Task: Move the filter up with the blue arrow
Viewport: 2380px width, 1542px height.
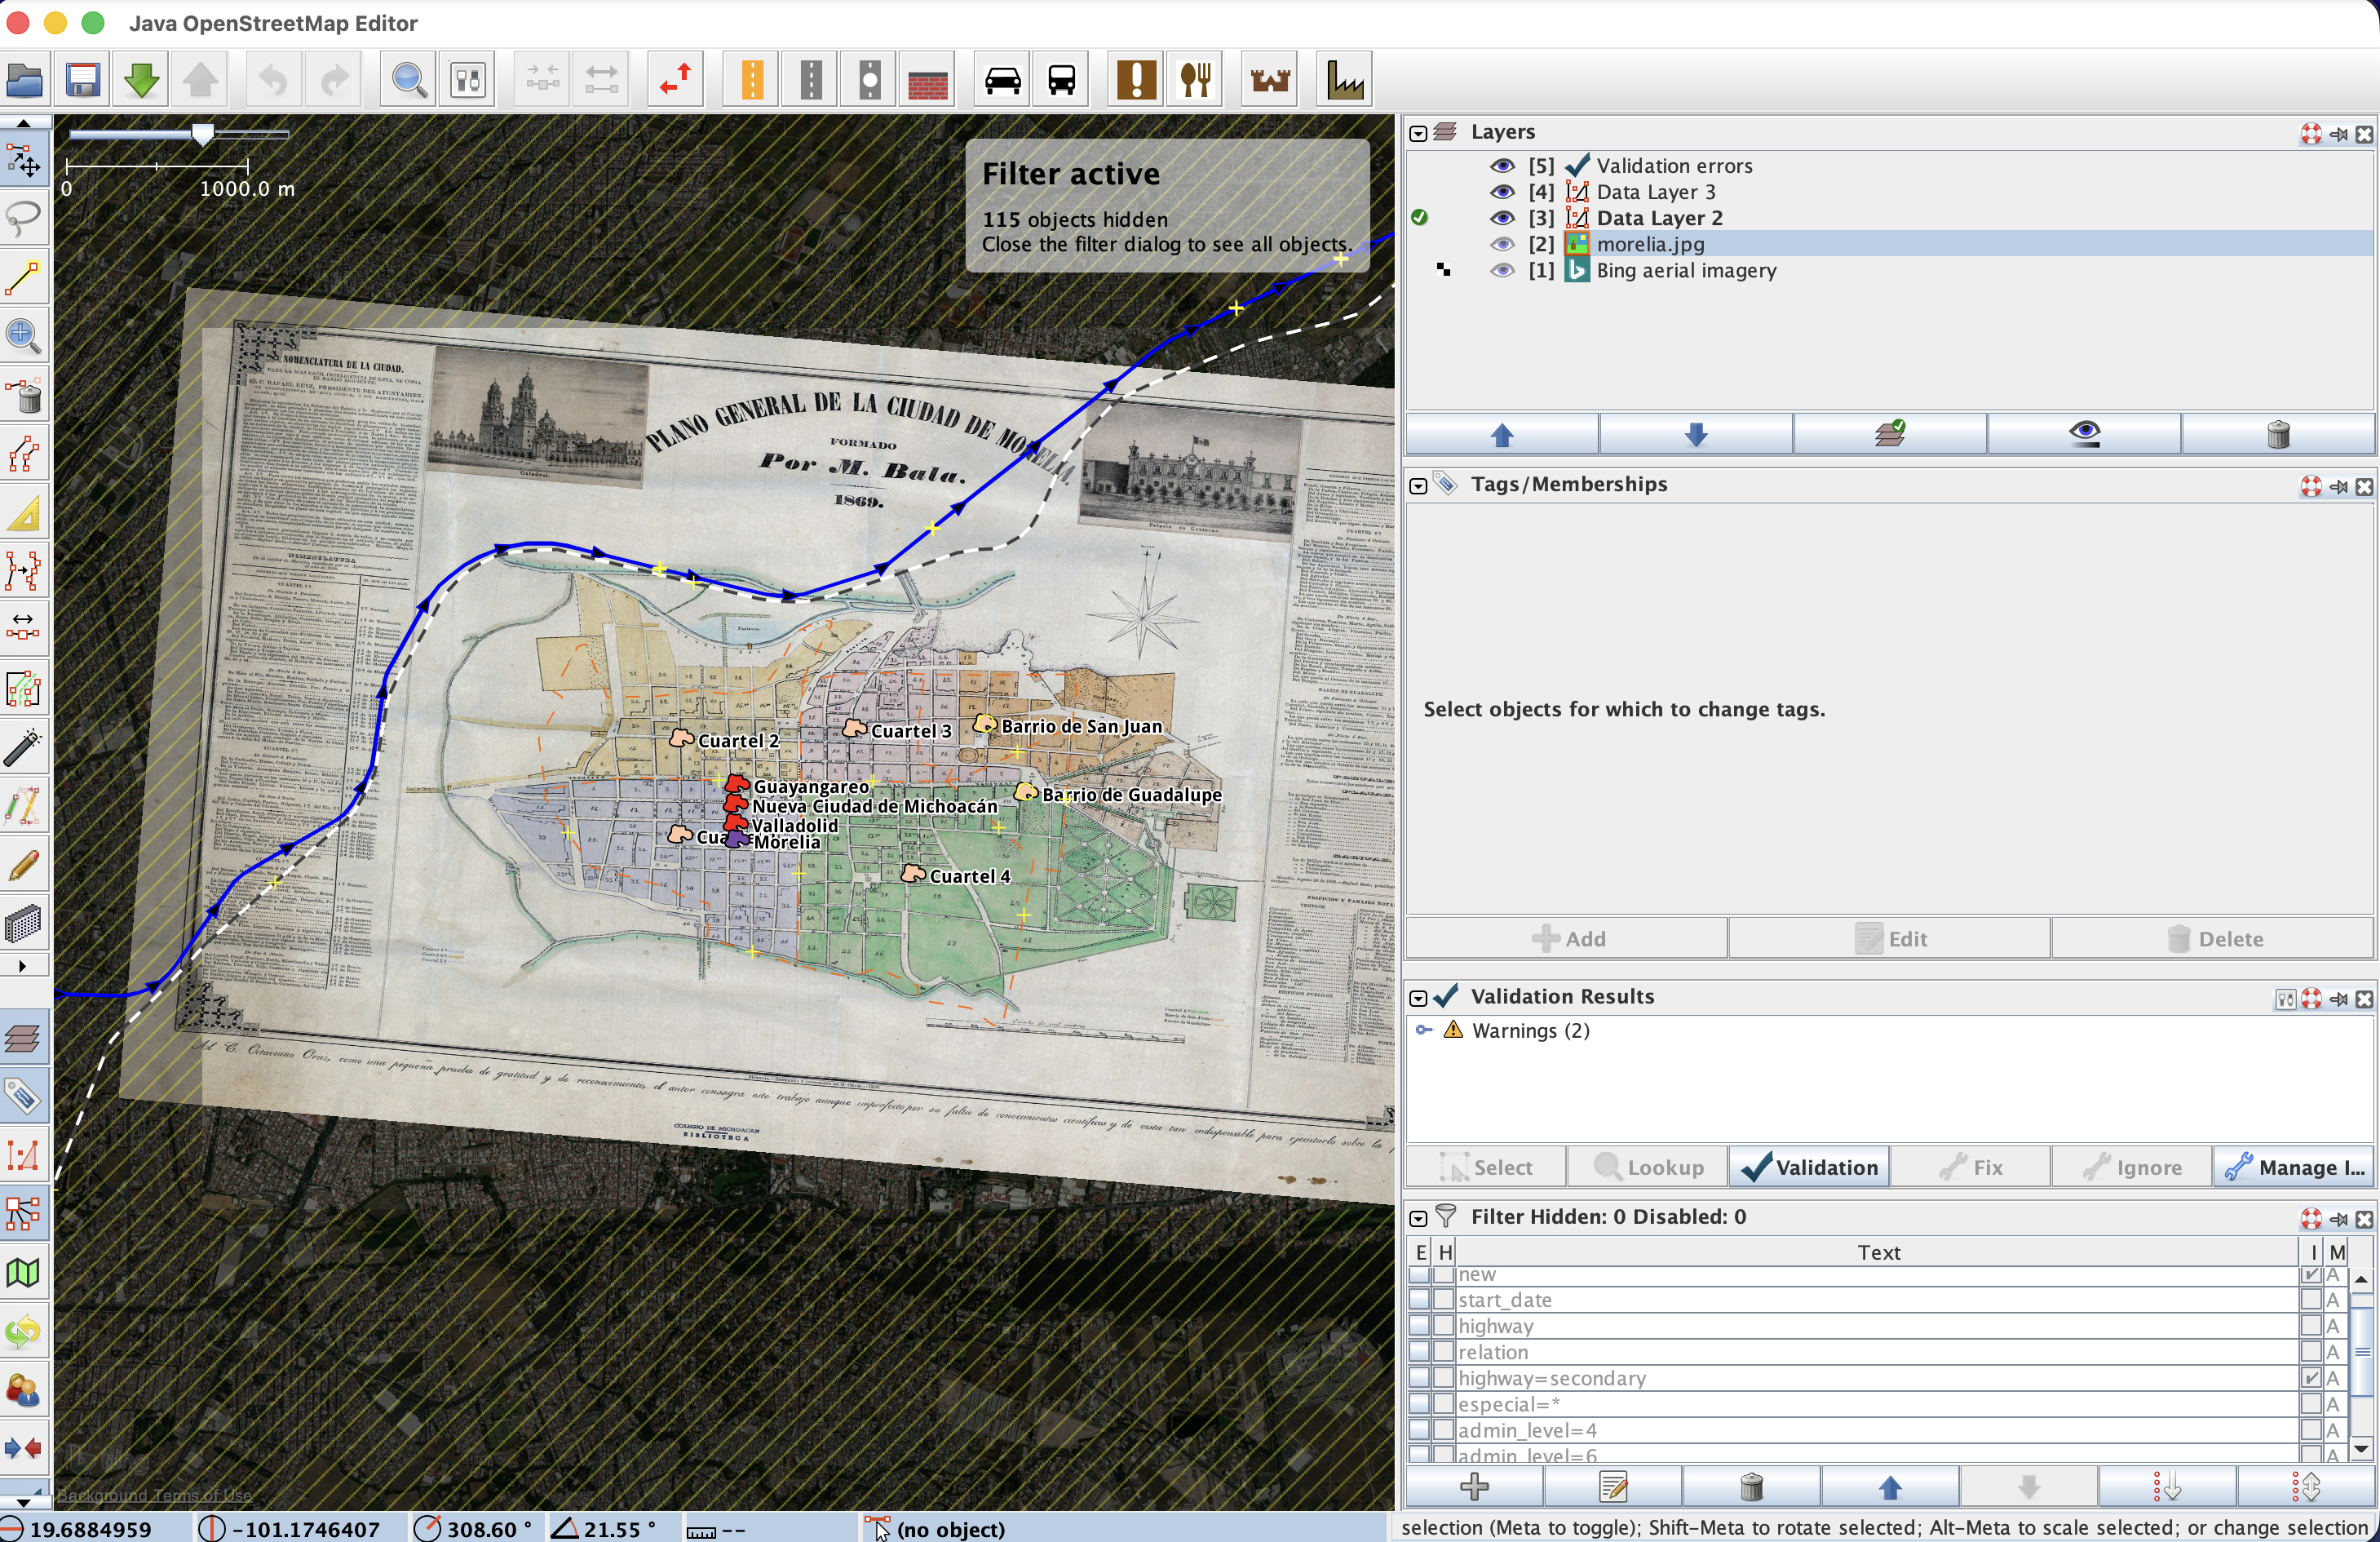Action: point(1890,1487)
